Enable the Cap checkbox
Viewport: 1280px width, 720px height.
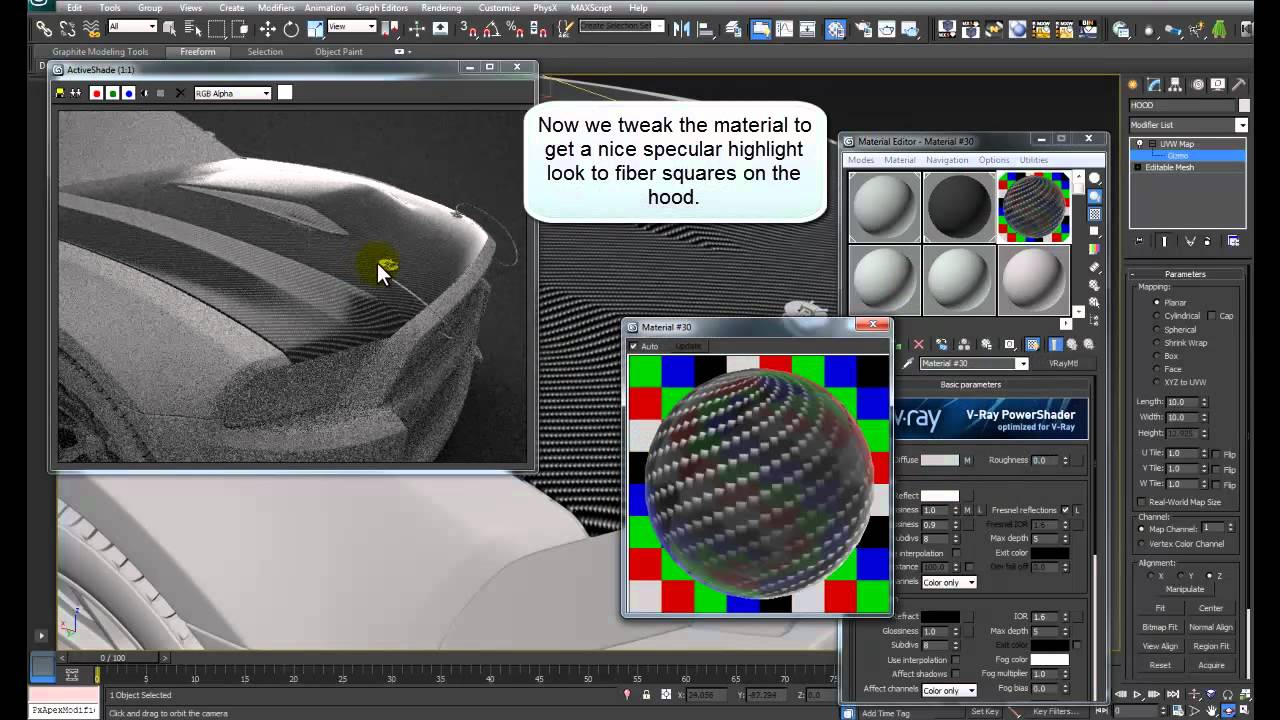1211,315
